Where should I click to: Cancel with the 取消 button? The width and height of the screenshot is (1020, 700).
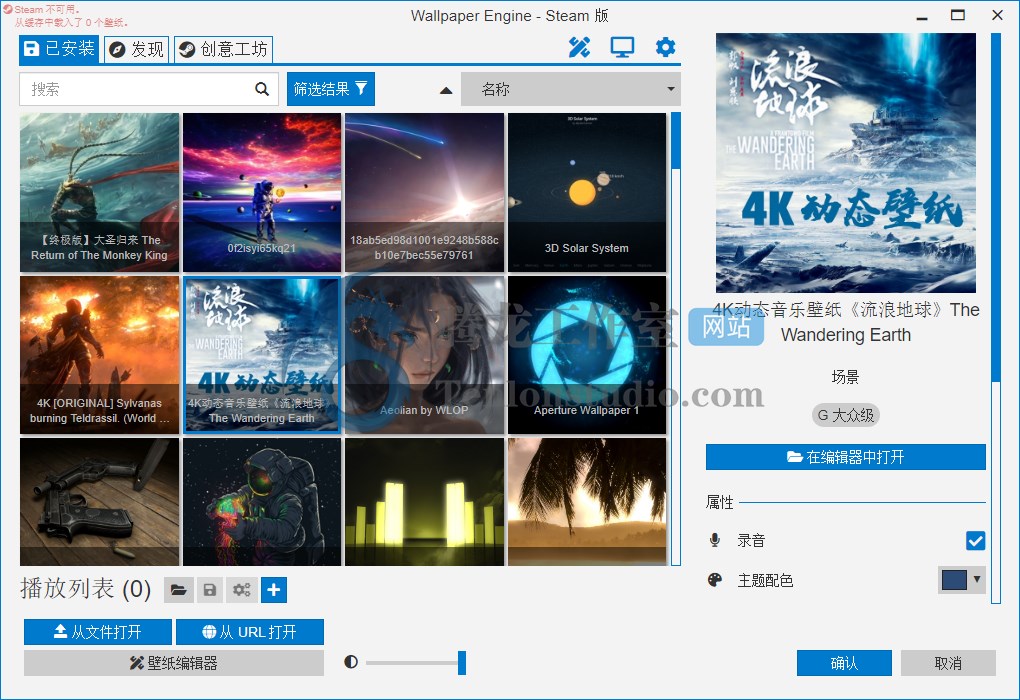(x=948, y=663)
